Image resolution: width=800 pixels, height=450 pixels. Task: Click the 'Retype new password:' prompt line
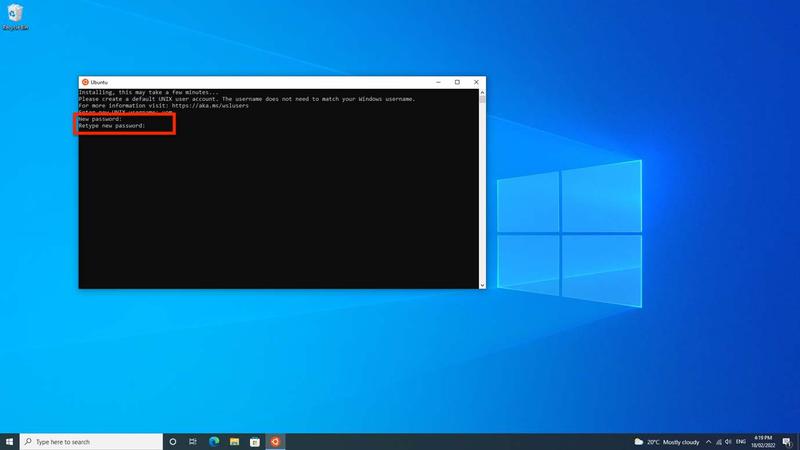coord(112,126)
